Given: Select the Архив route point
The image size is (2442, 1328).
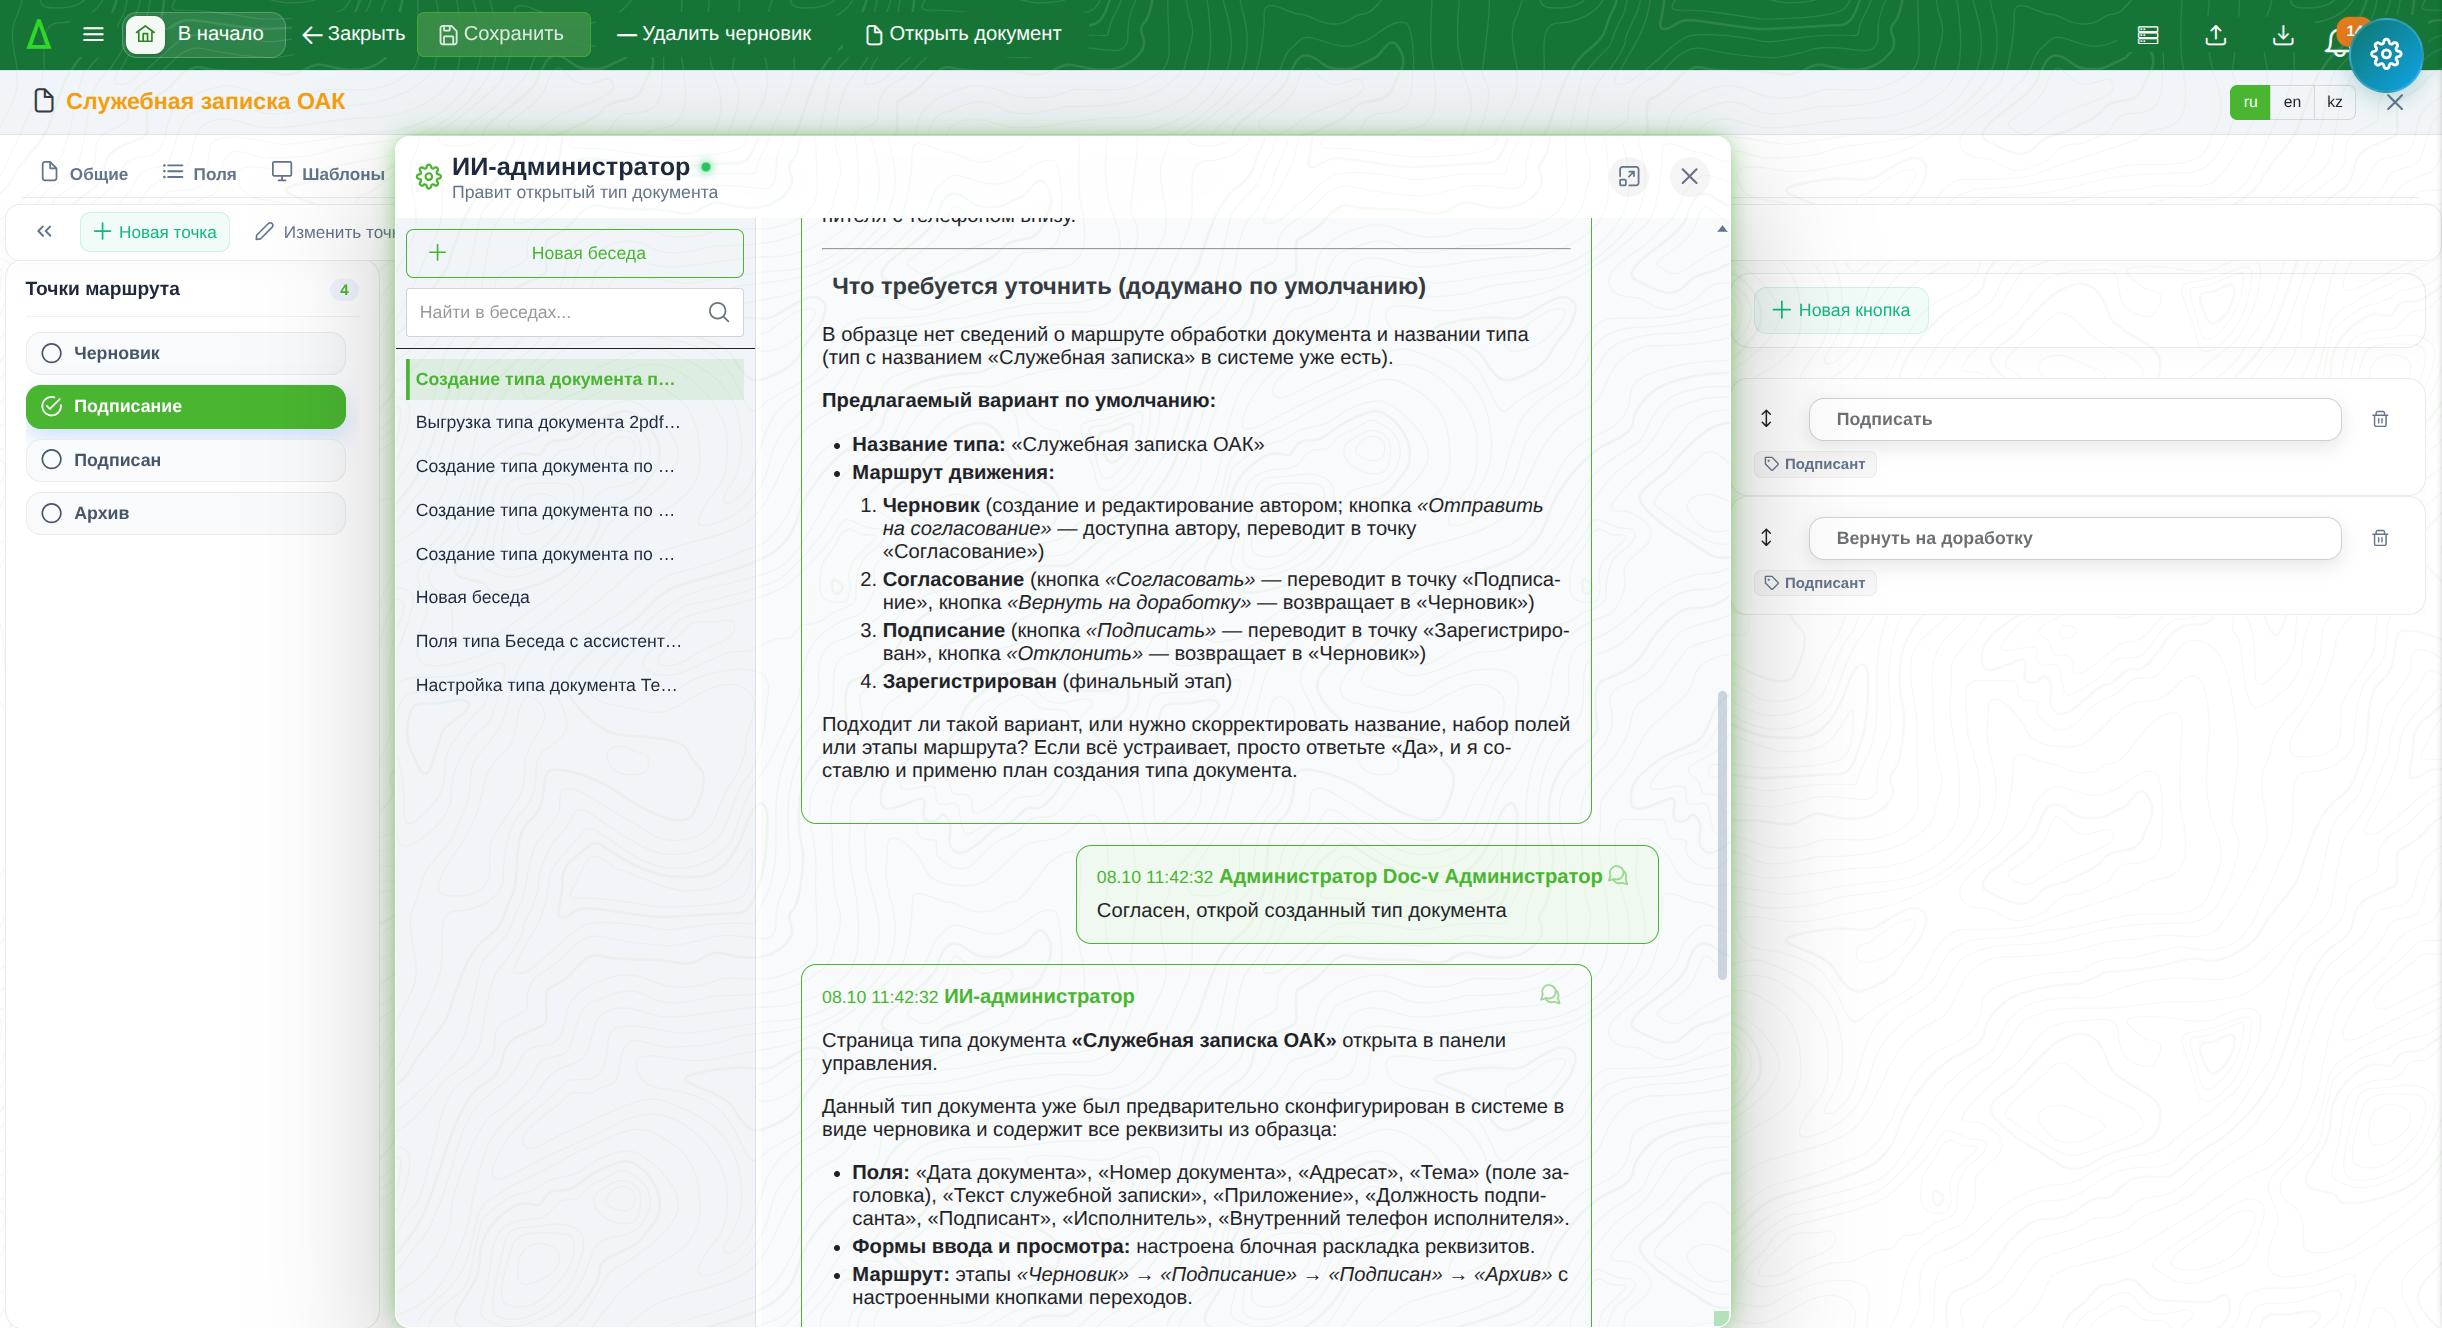Looking at the screenshot, I should (x=186, y=513).
